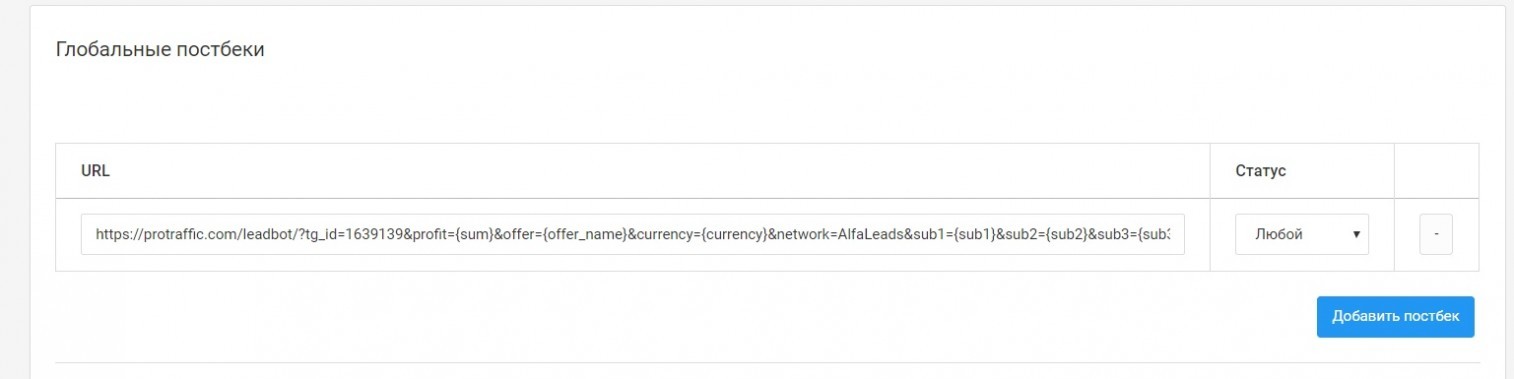
Task: Click the empty header cell above minus button
Action: click(x=1436, y=171)
